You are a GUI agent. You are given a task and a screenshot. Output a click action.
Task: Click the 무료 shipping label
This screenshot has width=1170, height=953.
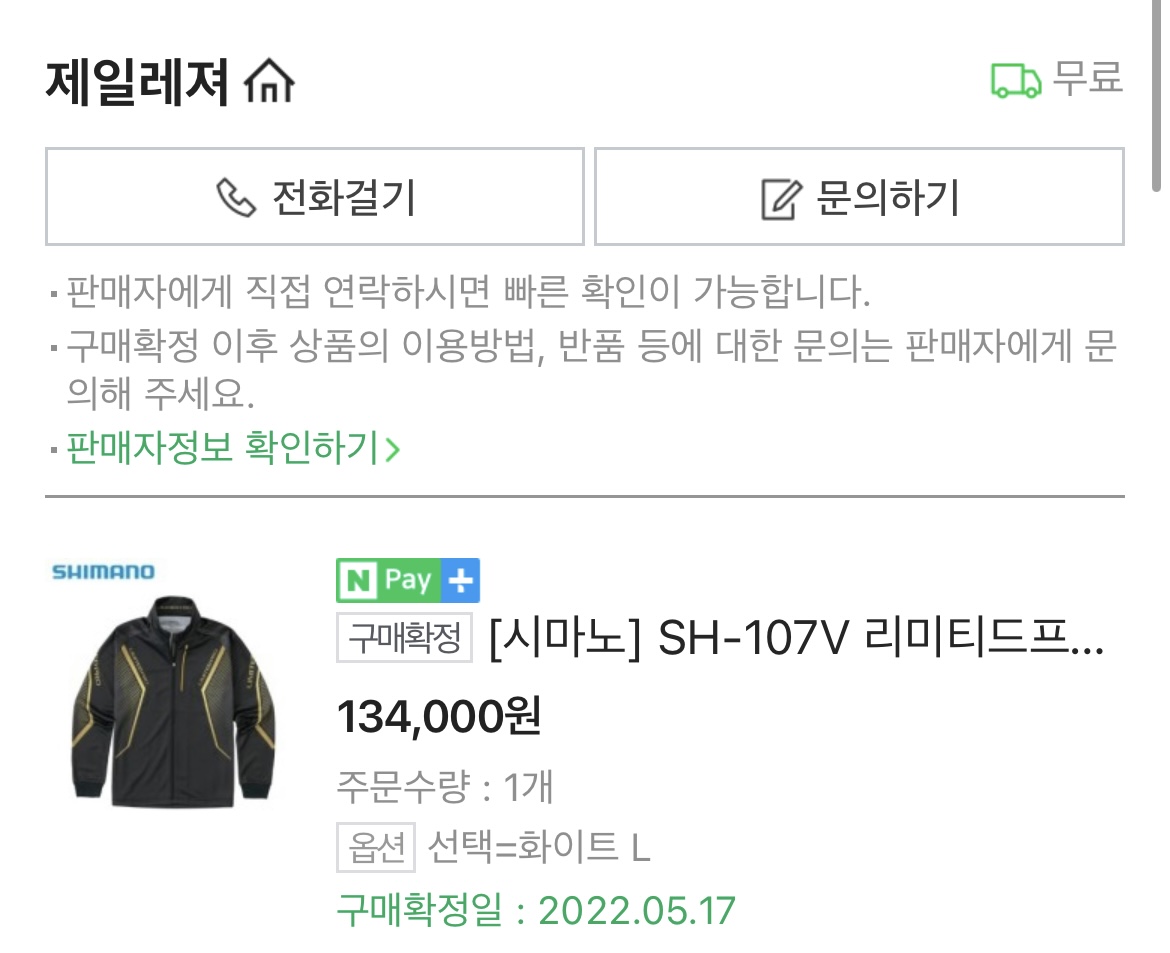click(1087, 79)
